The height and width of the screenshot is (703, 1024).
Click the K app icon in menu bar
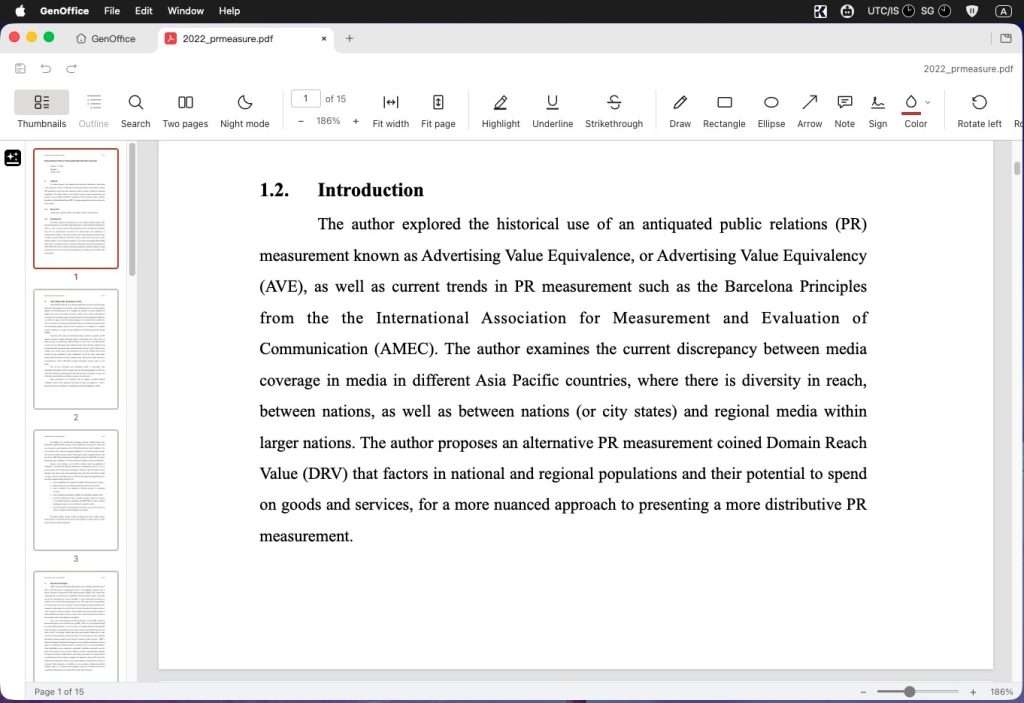[x=820, y=11]
